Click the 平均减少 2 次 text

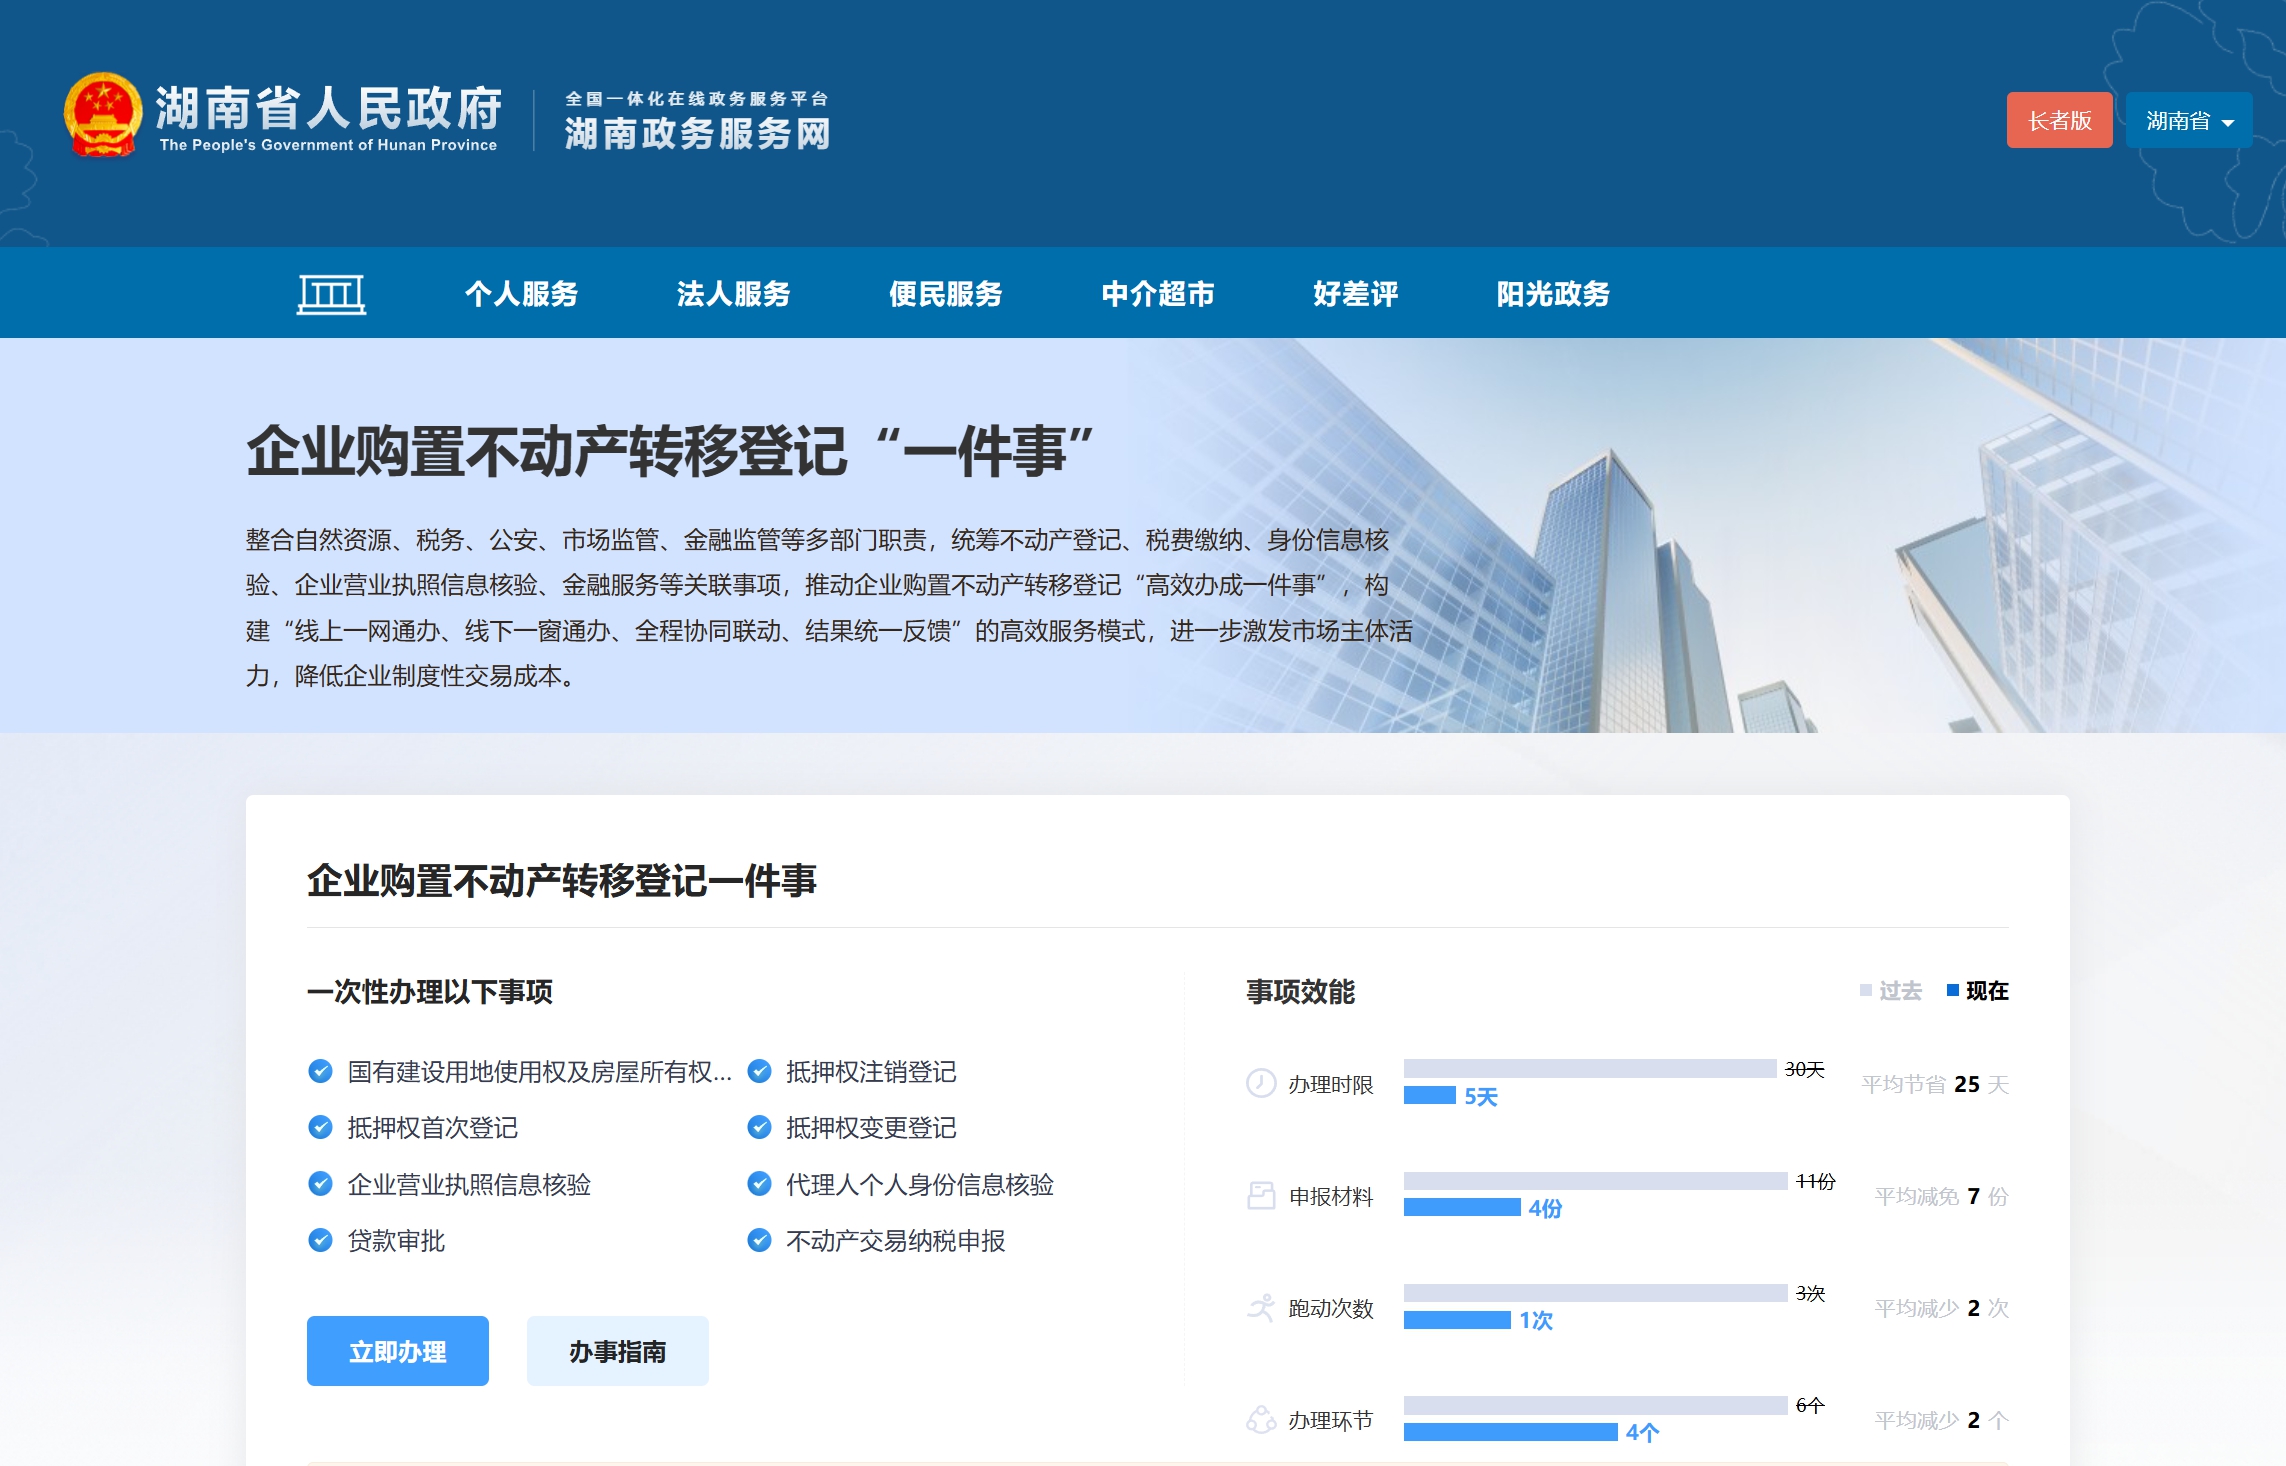click(1941, 1308)
